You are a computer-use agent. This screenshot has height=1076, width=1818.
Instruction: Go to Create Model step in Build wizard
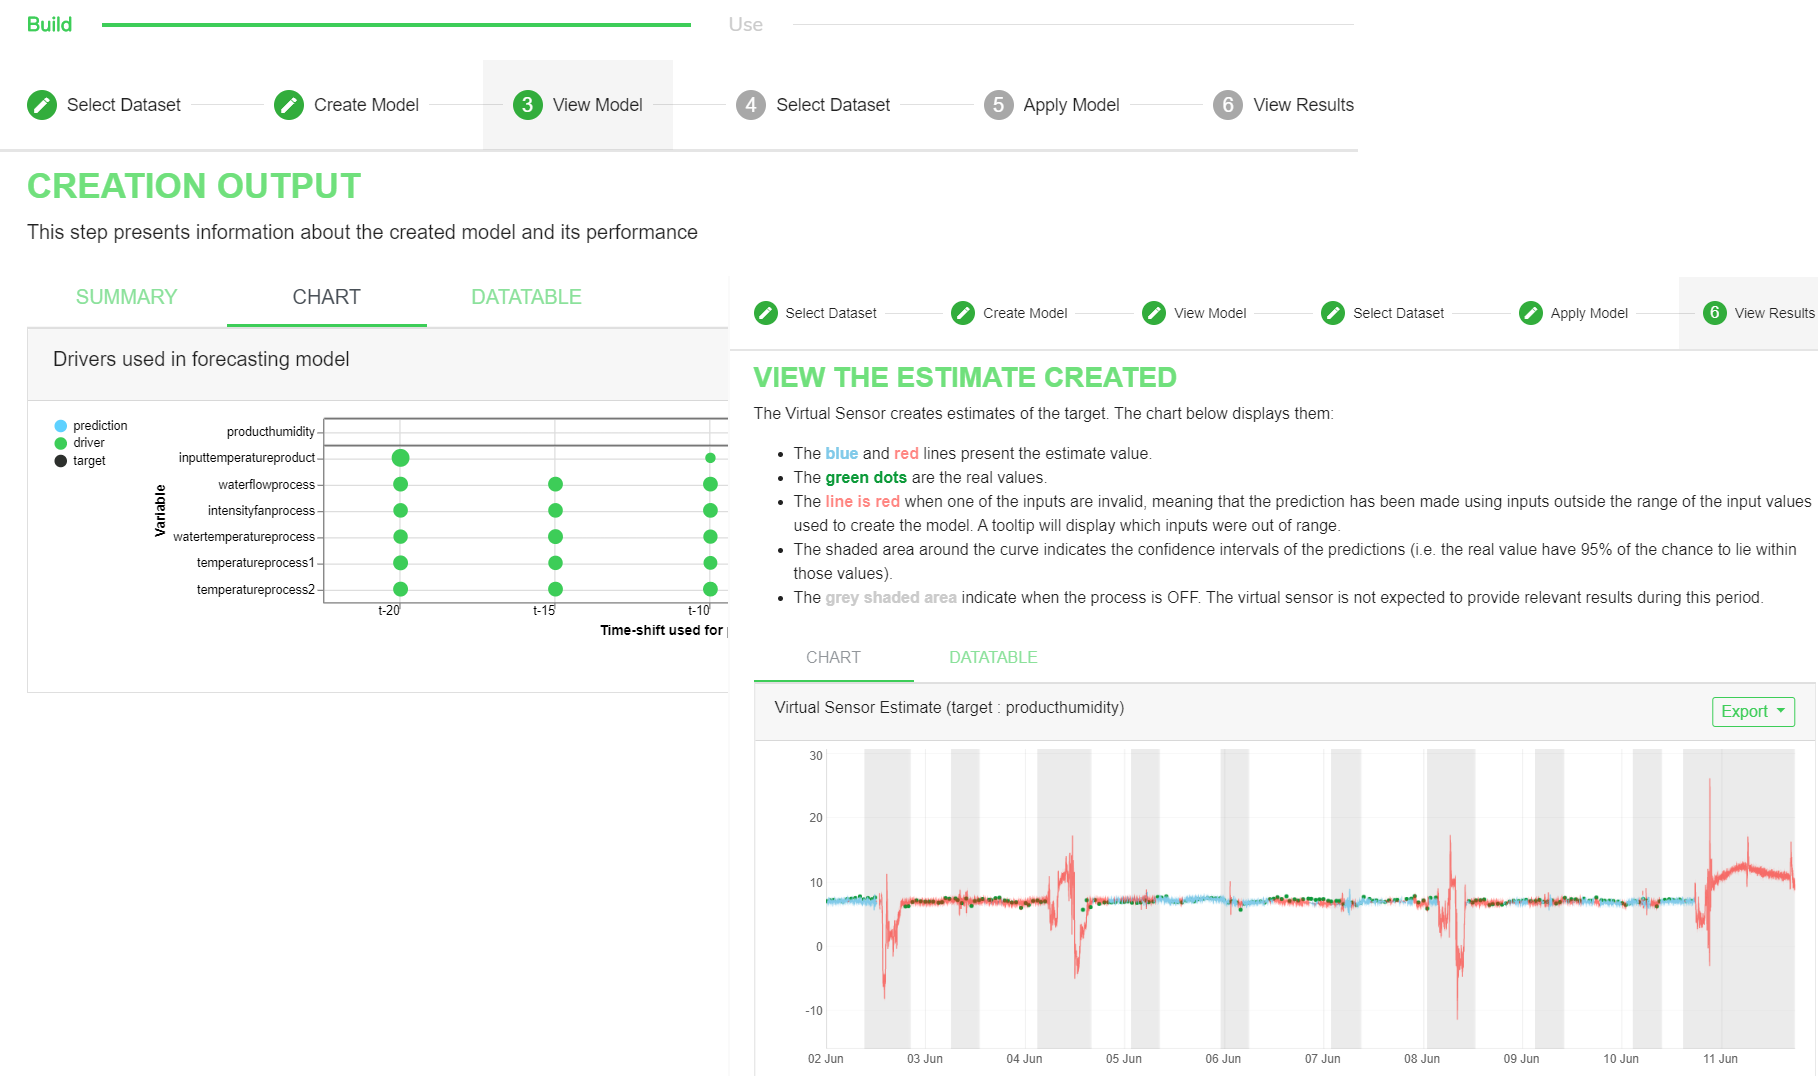pos(366,105)
